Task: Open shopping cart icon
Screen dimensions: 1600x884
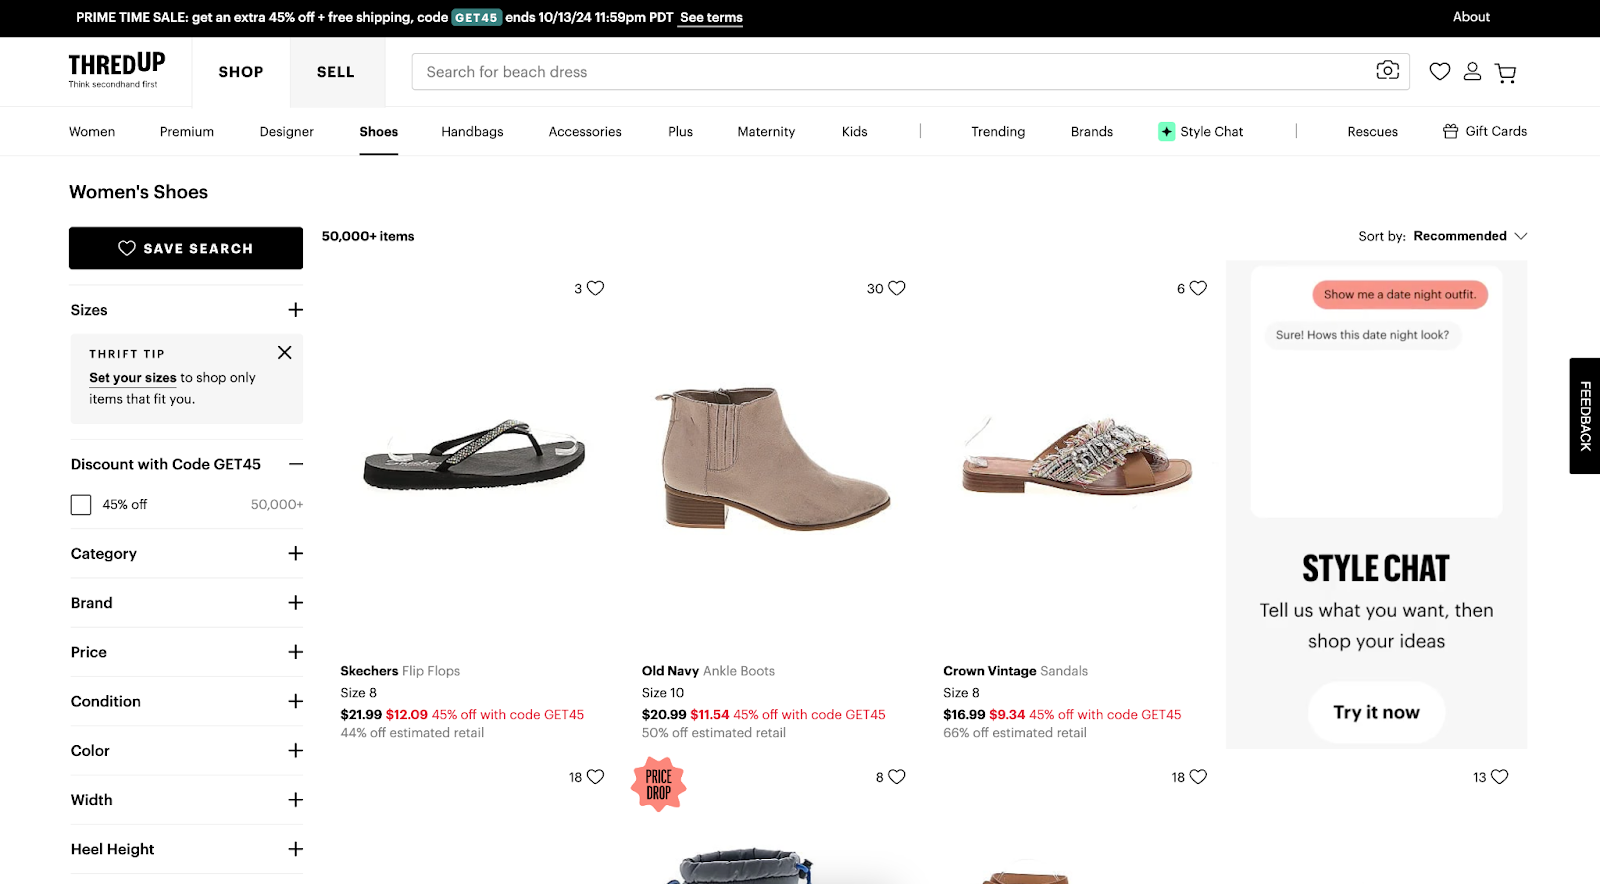Action: pos(1505,72)
